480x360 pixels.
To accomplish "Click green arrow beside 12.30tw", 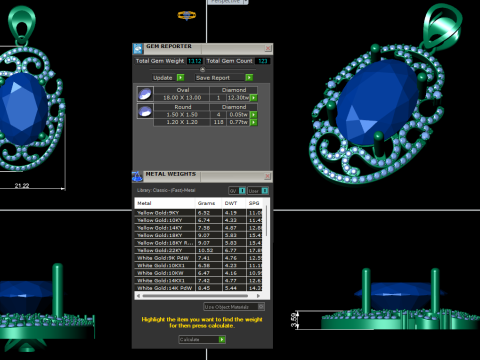I will pyautogui.click(x=254, y=98).
